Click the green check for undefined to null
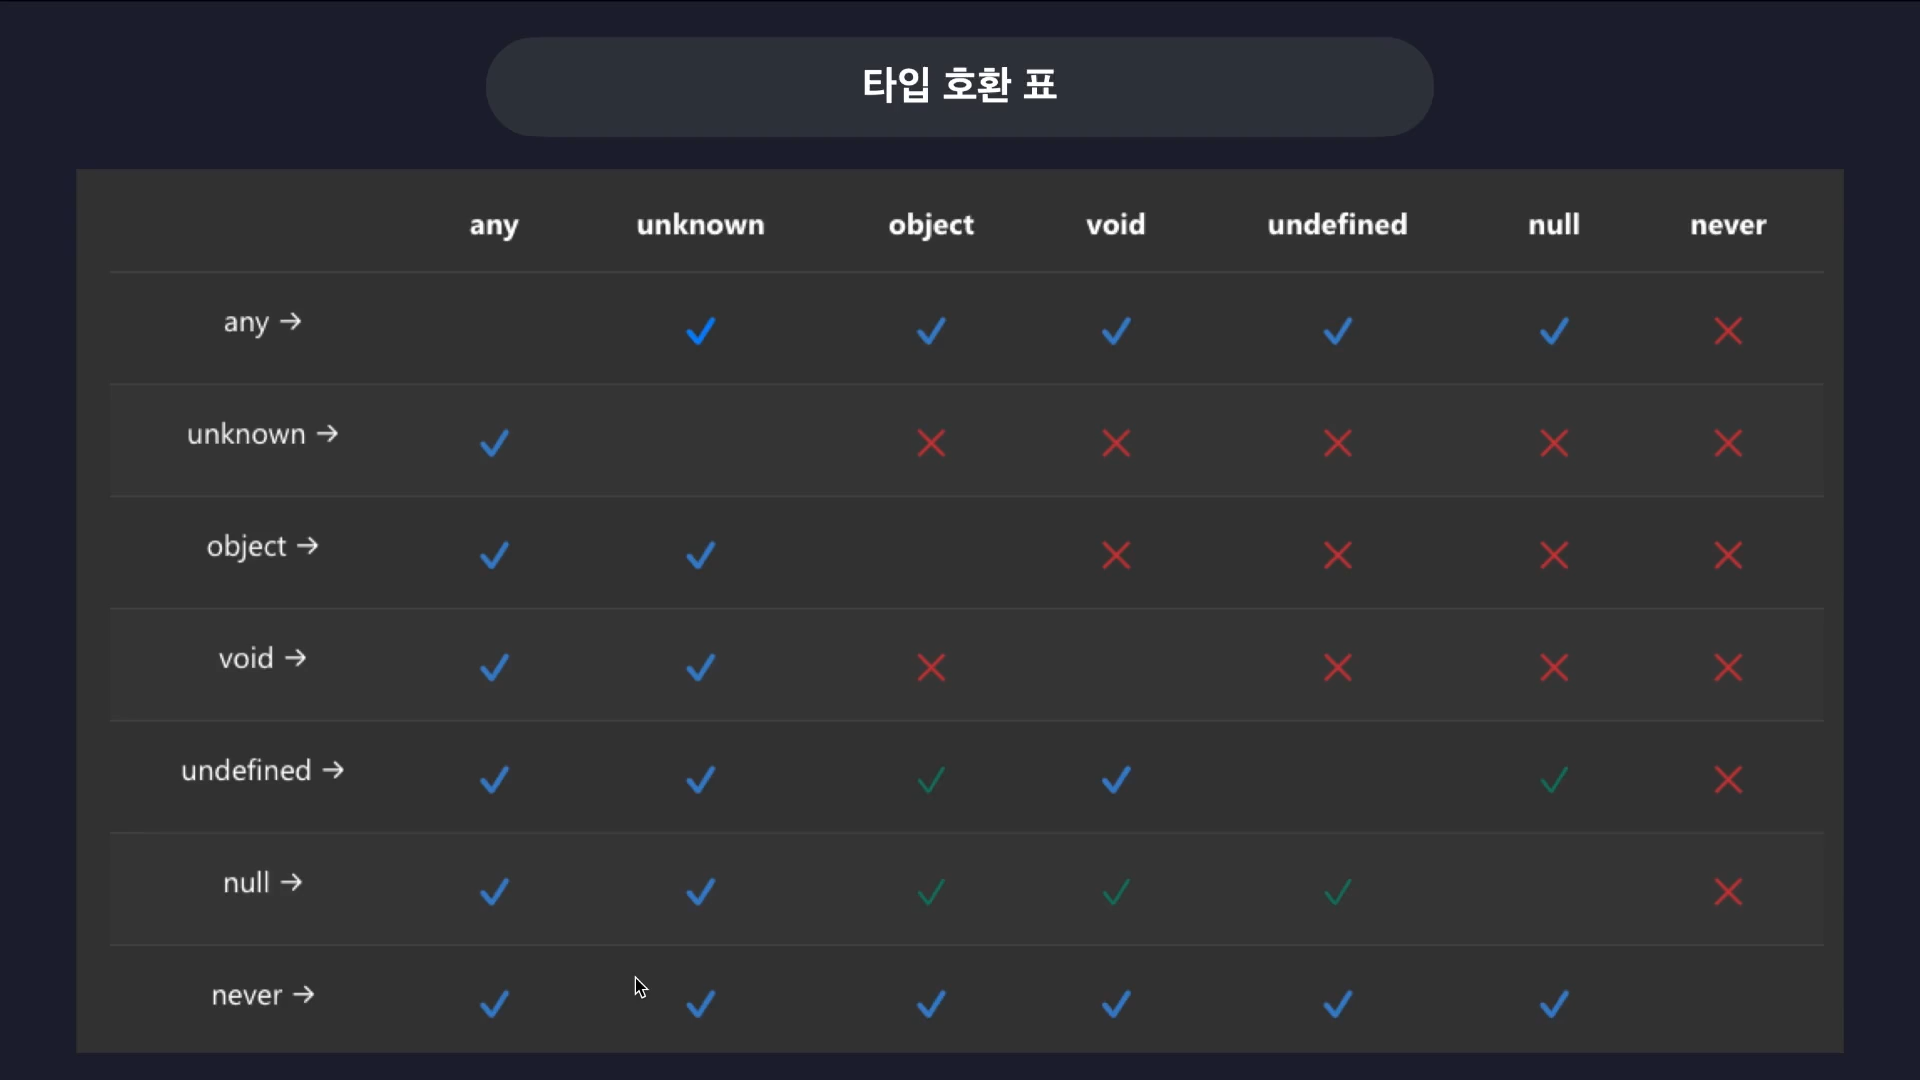1920x1080 pixels. click(x=1554, y=780)
